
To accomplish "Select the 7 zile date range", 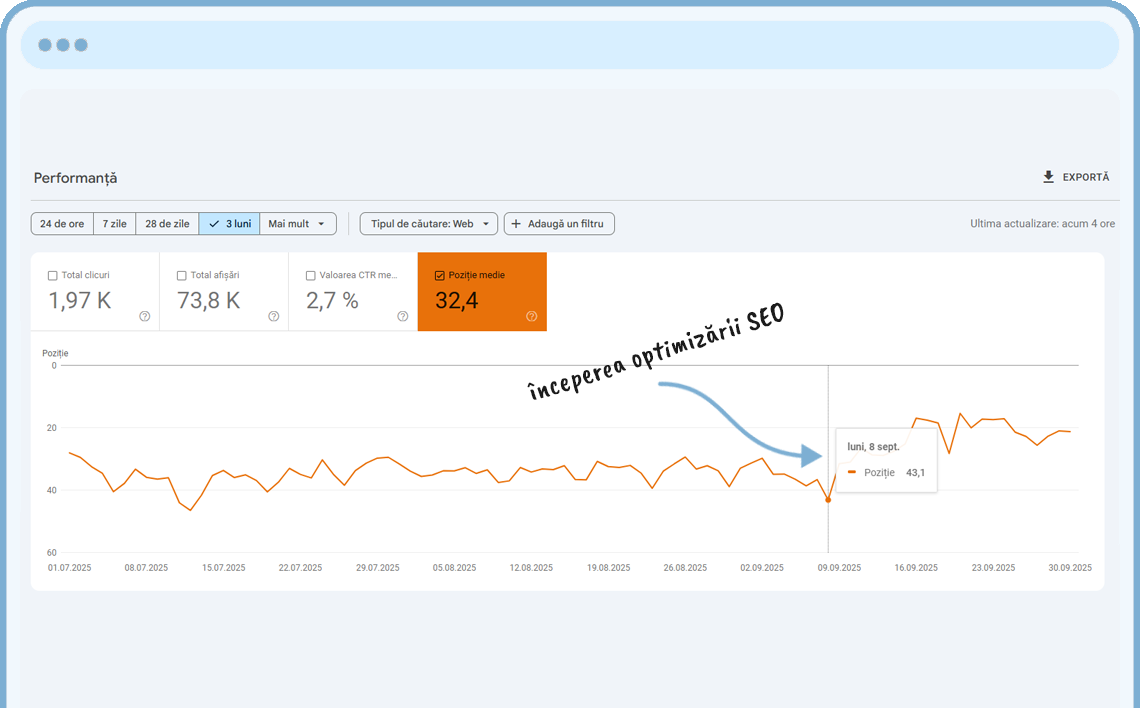I will point(114,223).
